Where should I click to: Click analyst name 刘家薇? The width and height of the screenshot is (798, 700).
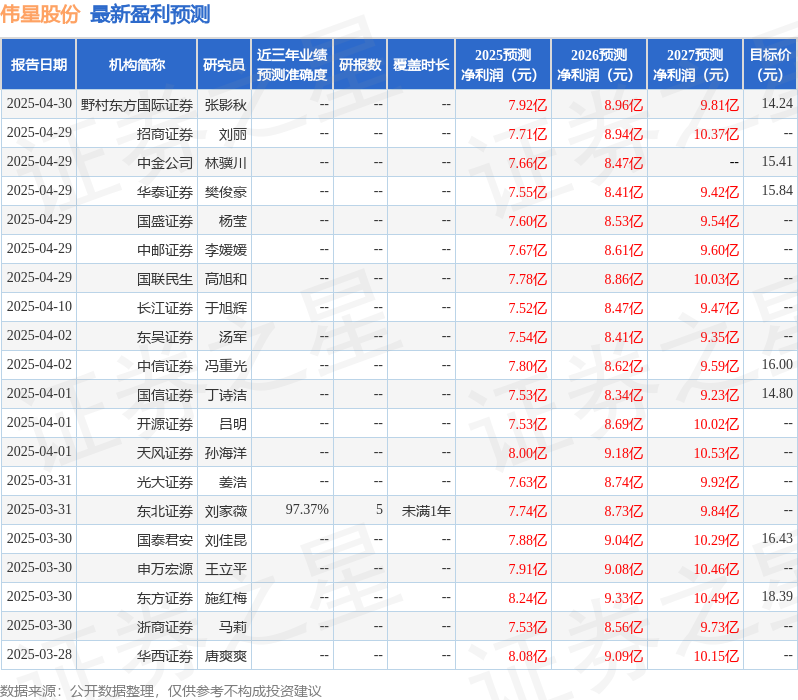225,511
